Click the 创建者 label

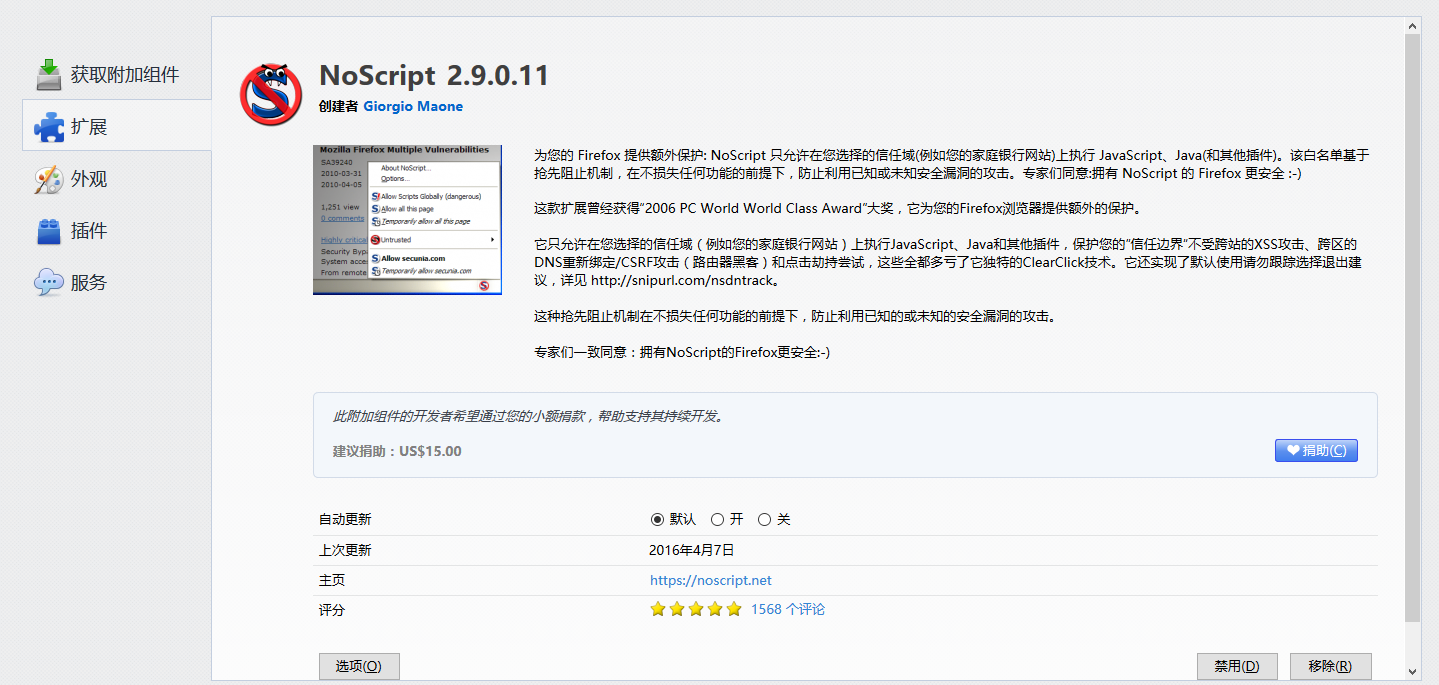point(338,106)
